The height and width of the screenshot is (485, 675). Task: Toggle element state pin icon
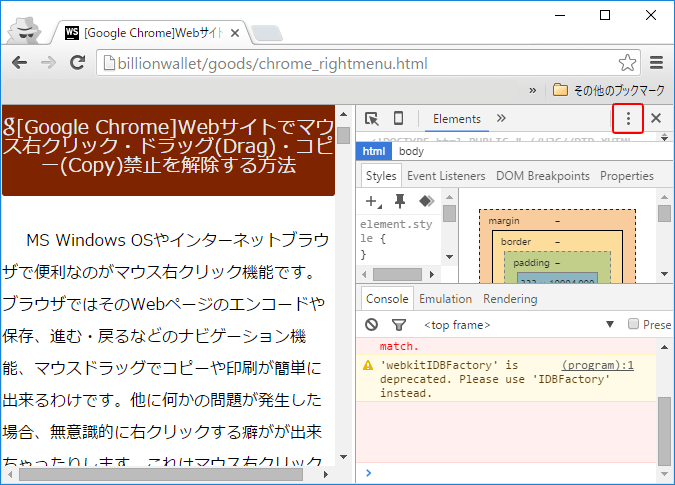(400, 201)
